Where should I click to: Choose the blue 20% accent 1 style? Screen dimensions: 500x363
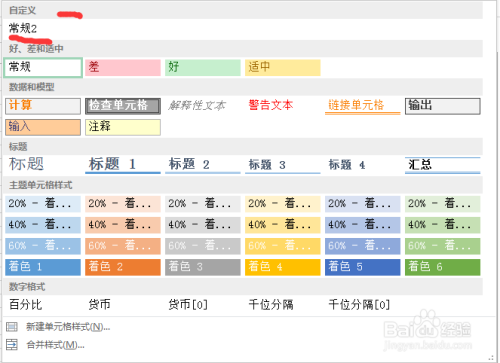43,204
